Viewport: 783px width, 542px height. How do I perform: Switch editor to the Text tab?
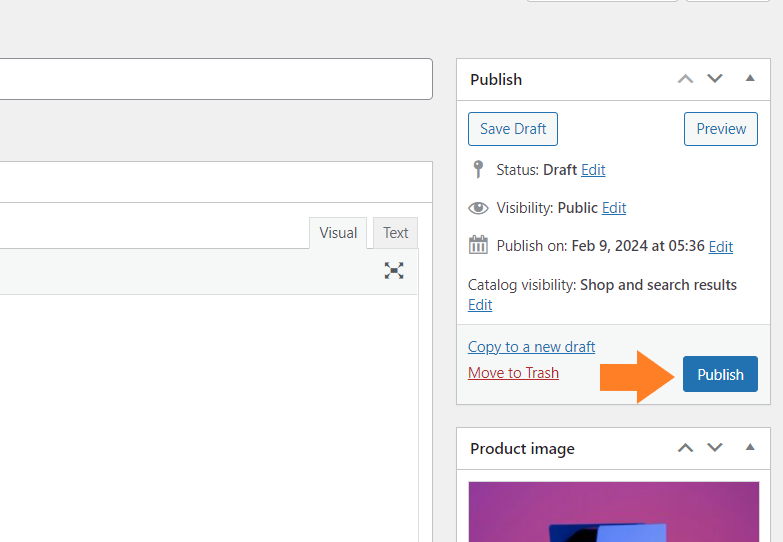coord(395,233)
